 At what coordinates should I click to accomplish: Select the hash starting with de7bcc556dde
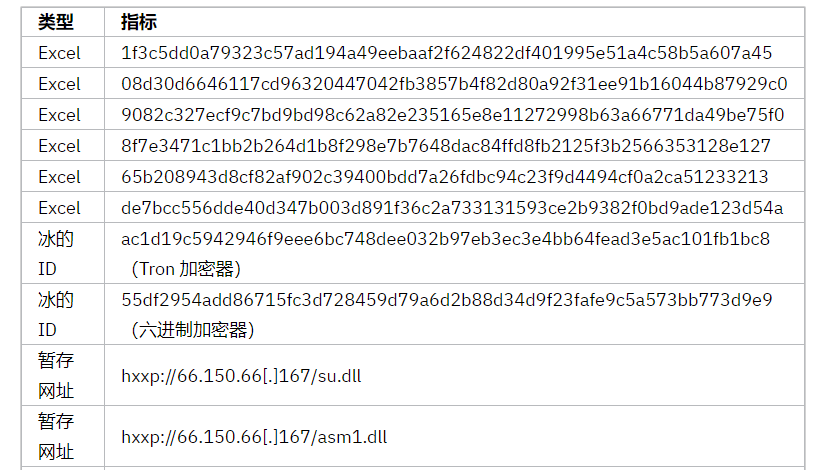(452, 208)
